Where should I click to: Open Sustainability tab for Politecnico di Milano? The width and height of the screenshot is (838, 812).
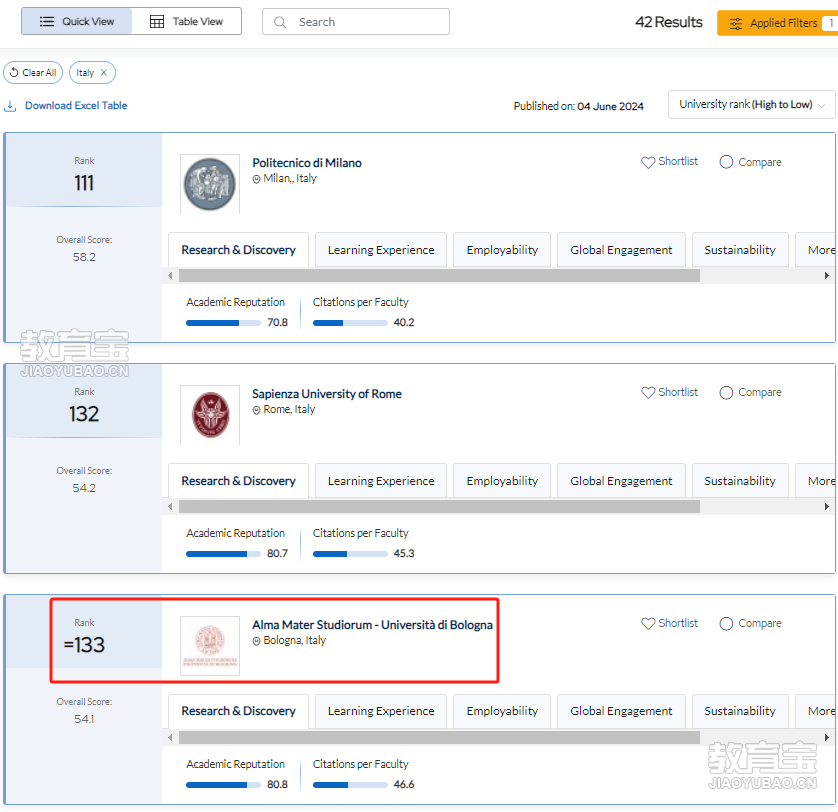pyautogui.click(x=740, y=250)
